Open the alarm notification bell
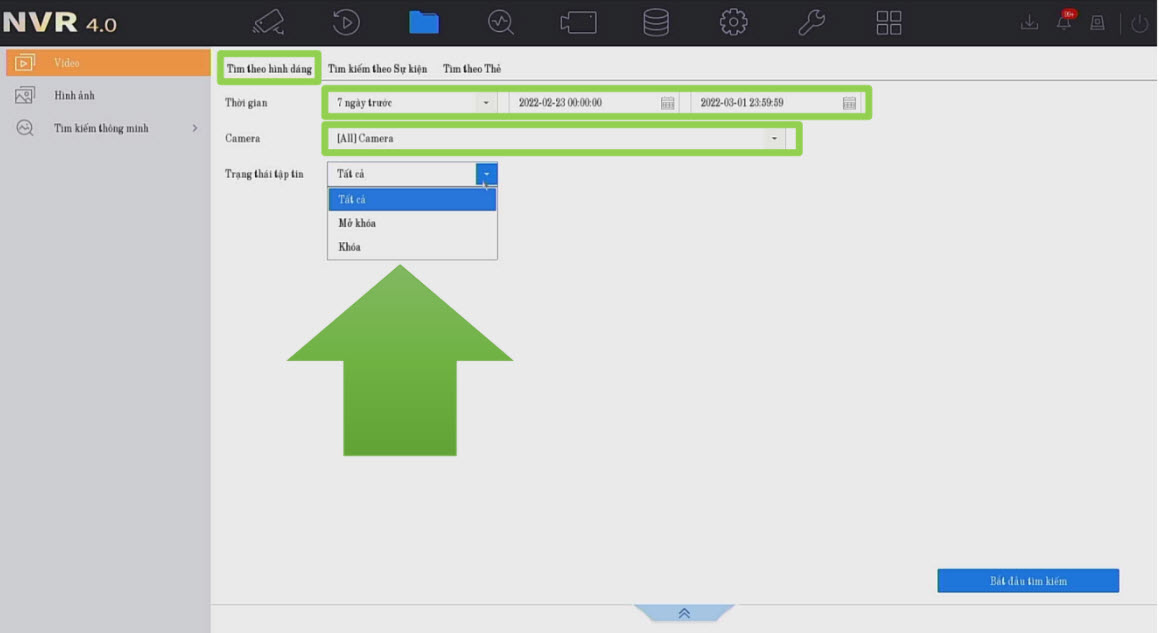Image resolution: width=1159 pixels, height=633 pixels. point(1064,23)
